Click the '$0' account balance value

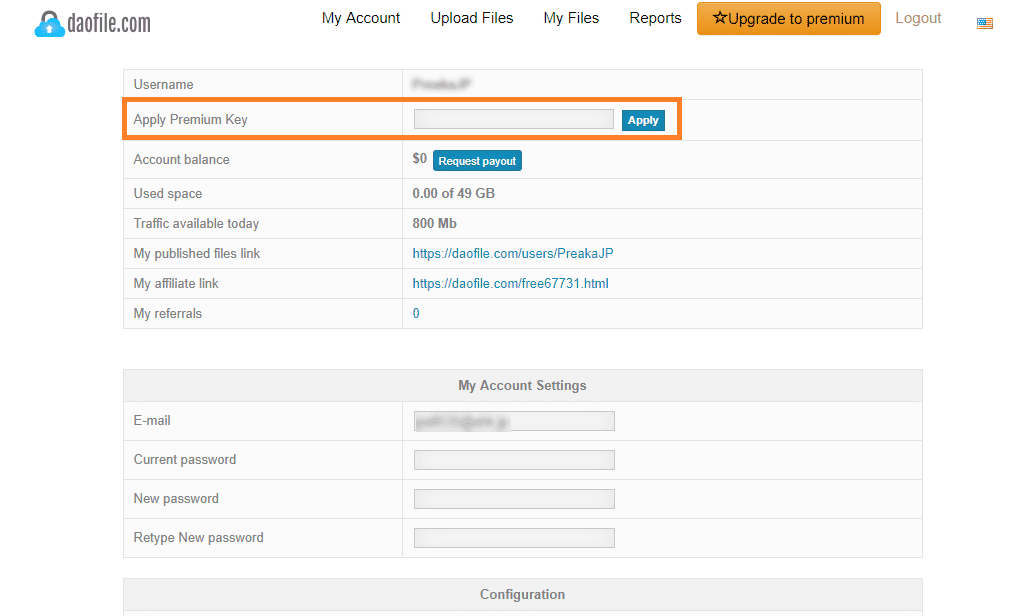(x=419, y=158)
